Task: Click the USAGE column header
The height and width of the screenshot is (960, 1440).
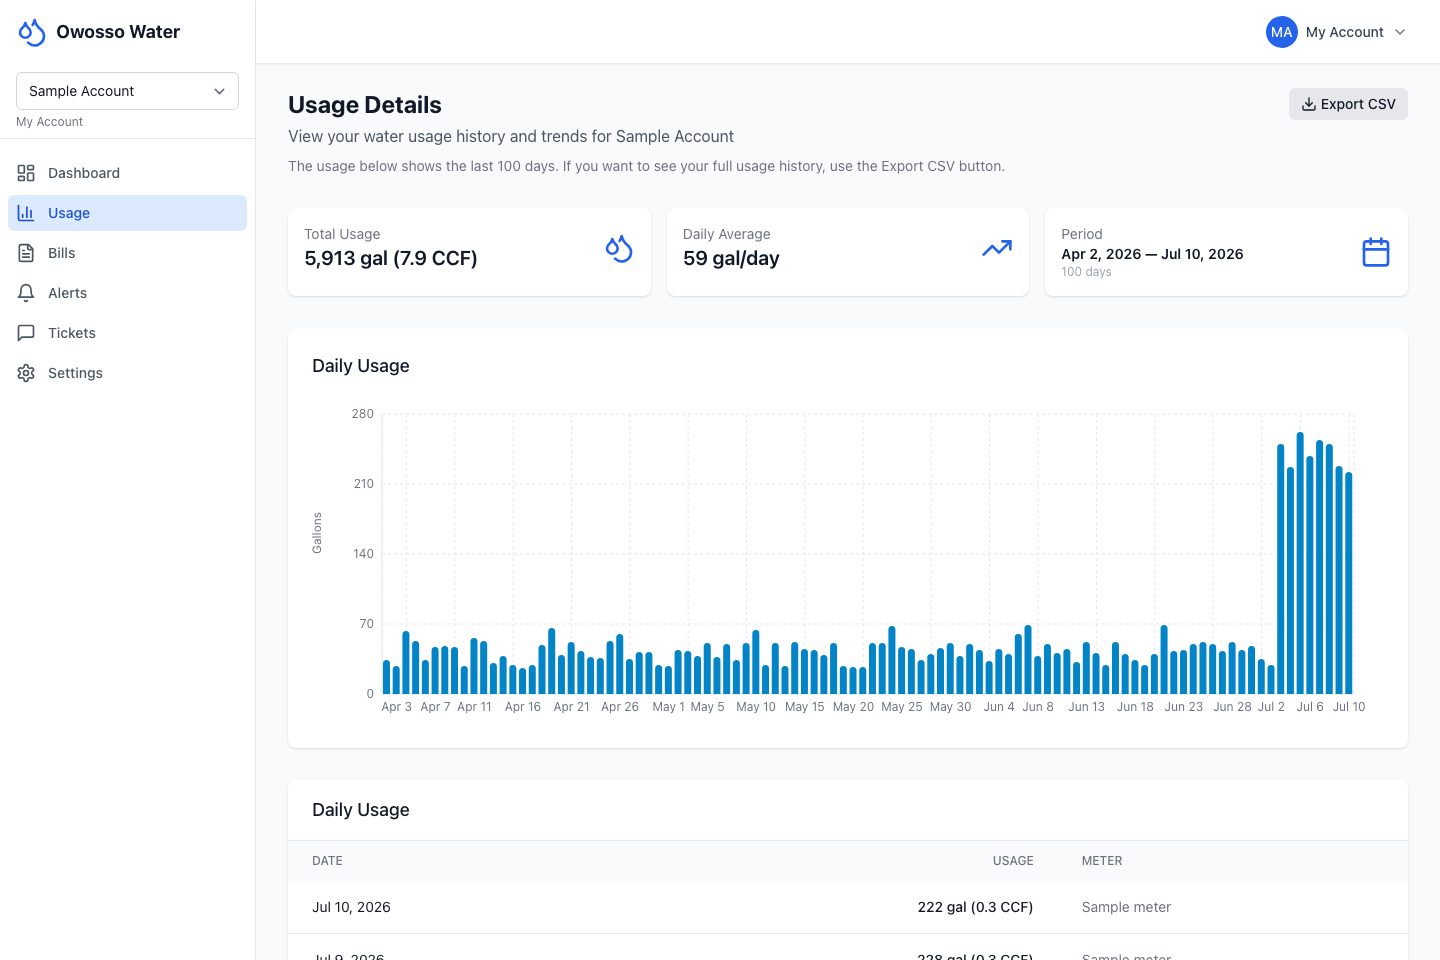Action: [1013, 861]
